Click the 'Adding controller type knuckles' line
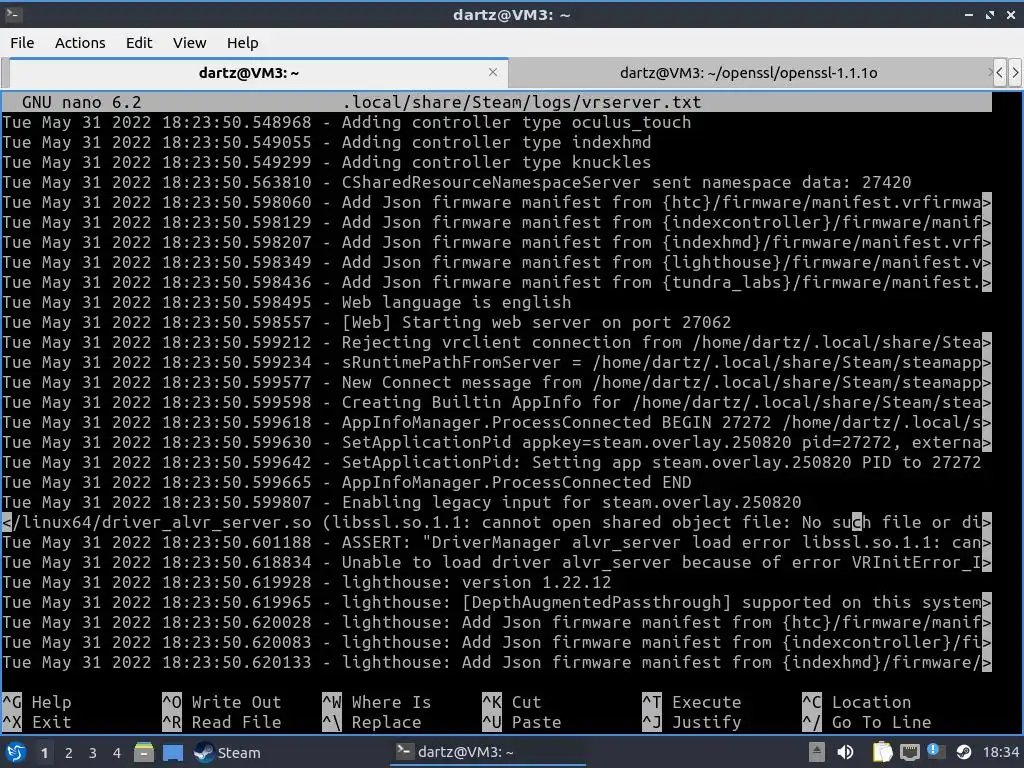 coord(327,162)
